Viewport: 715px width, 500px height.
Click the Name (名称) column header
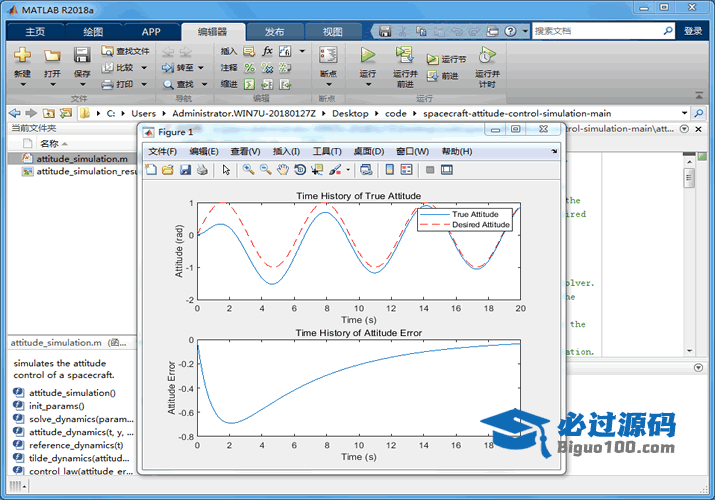(49, 144)
